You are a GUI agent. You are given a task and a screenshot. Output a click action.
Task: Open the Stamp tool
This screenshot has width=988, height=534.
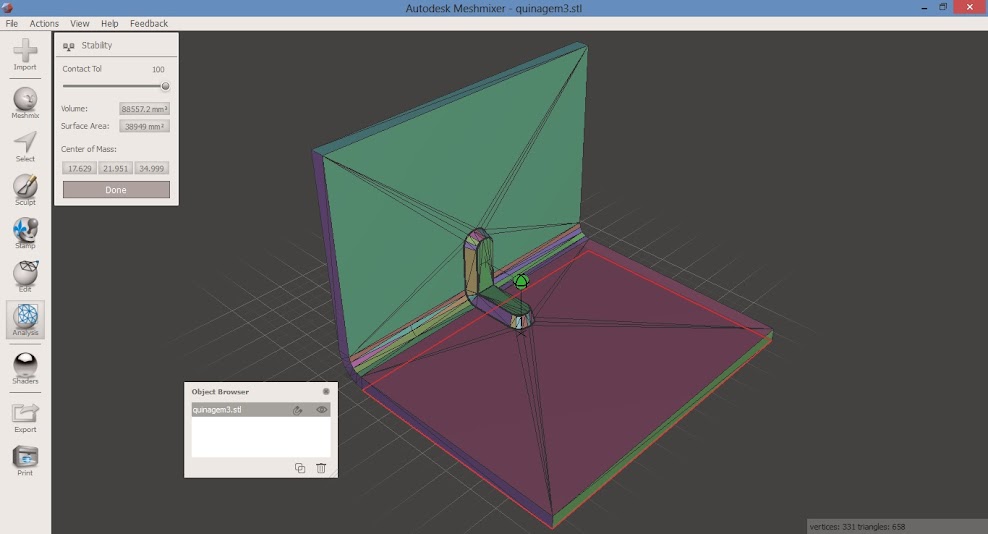[x=25, y=233]
